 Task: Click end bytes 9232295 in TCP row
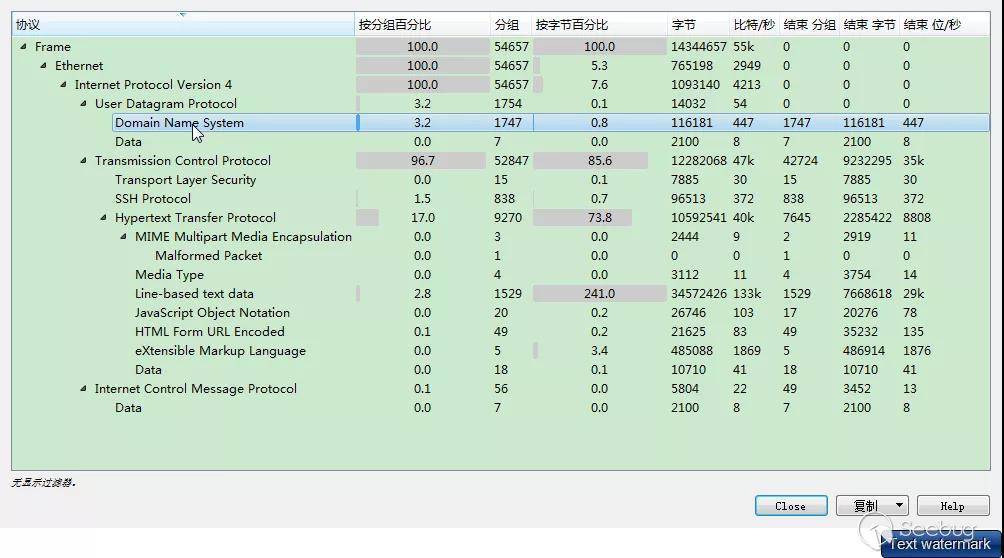867,160
